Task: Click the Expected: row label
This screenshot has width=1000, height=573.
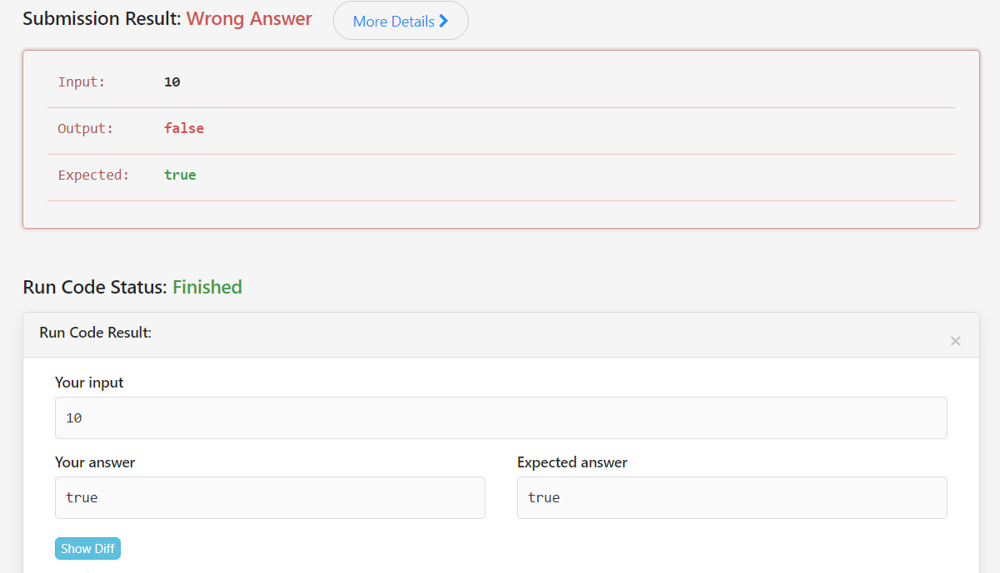Action: click(x=93, y=175)
